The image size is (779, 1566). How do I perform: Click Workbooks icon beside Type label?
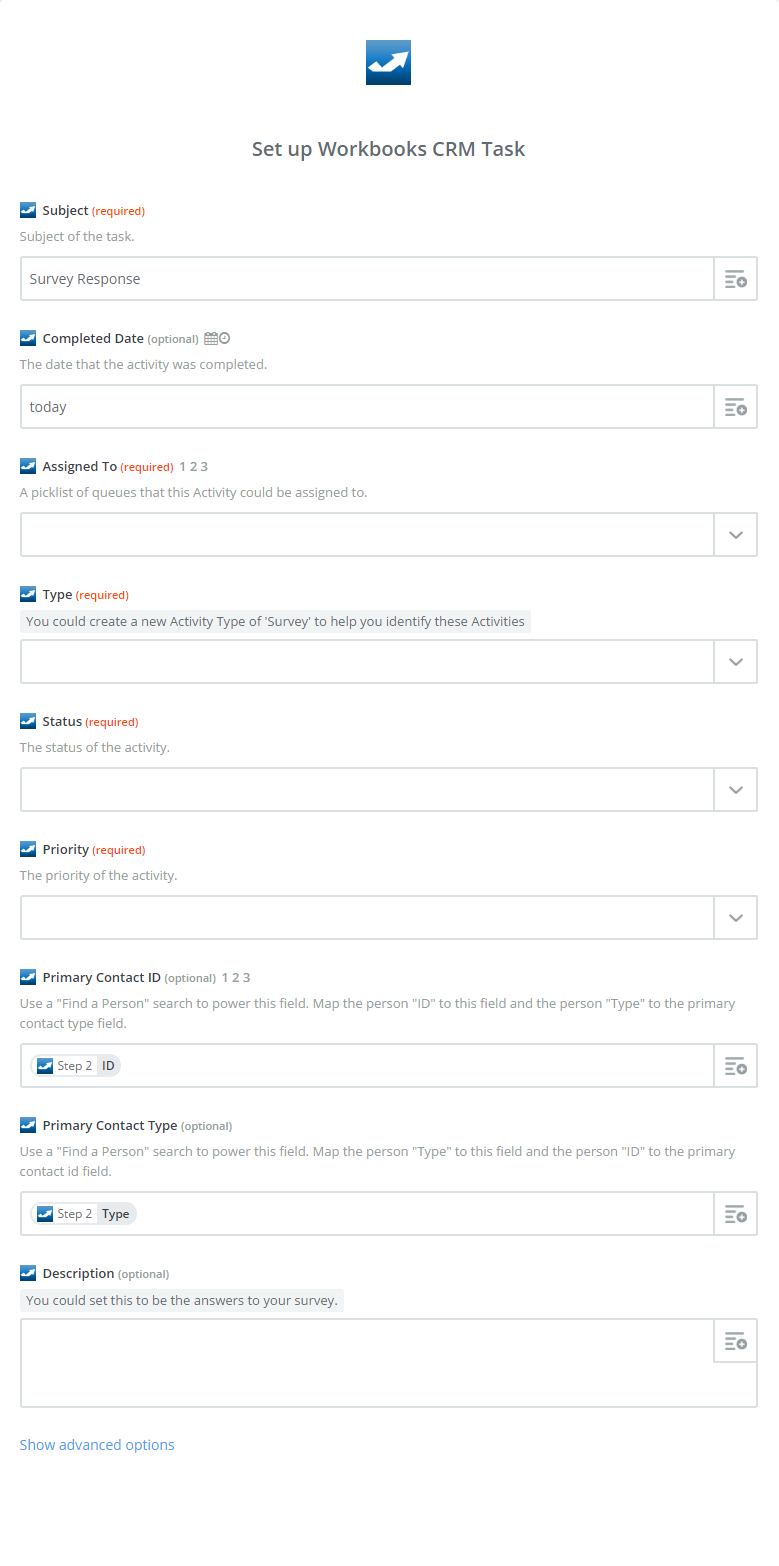(x=28, y=595)
